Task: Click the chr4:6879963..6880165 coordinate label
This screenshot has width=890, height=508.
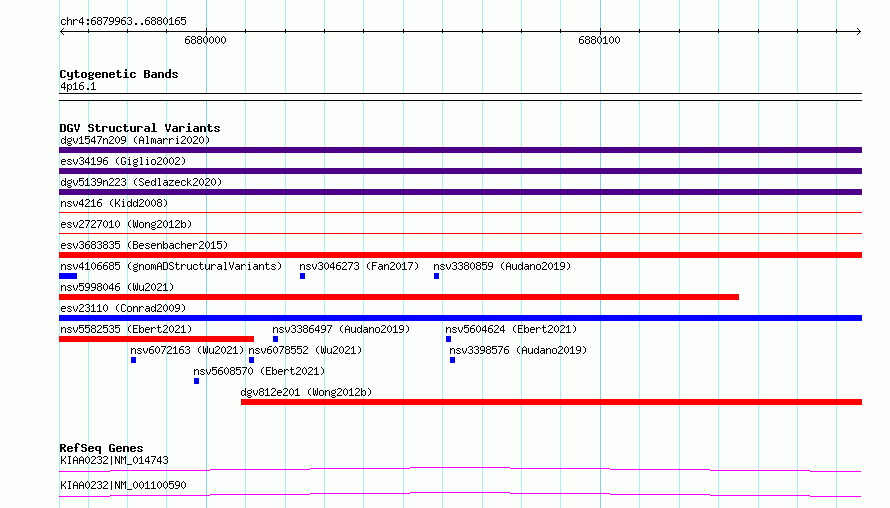Action: [x=123, y=21]
